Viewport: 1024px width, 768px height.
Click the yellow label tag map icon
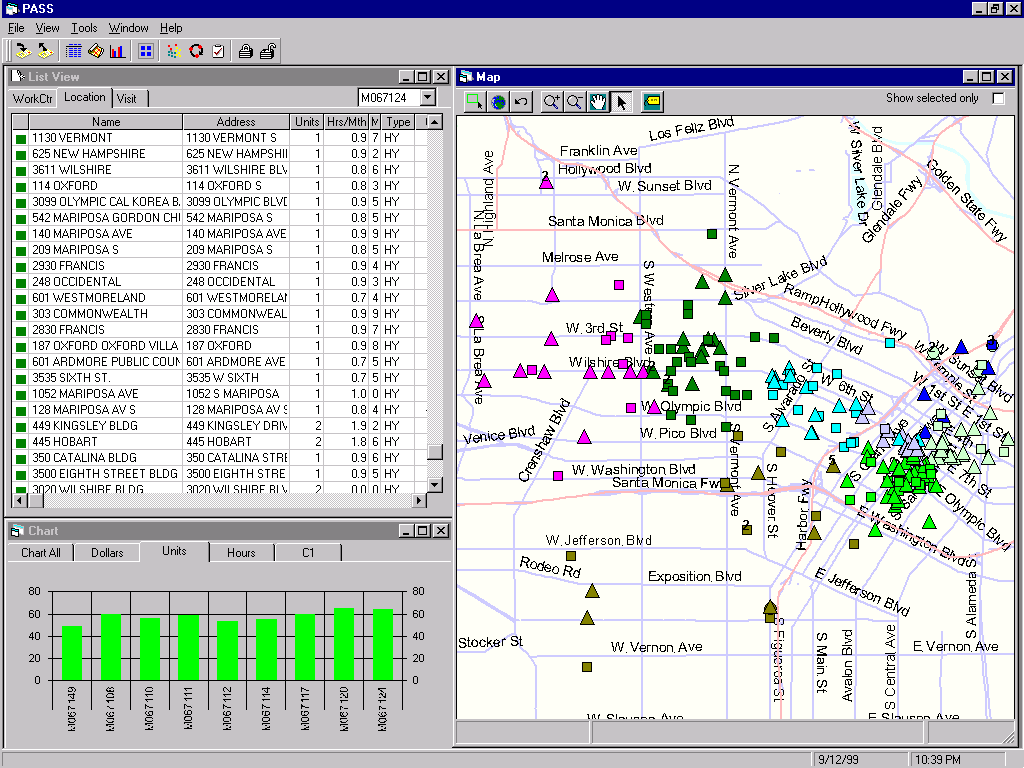pyautogui.click(x=652, y=102)
